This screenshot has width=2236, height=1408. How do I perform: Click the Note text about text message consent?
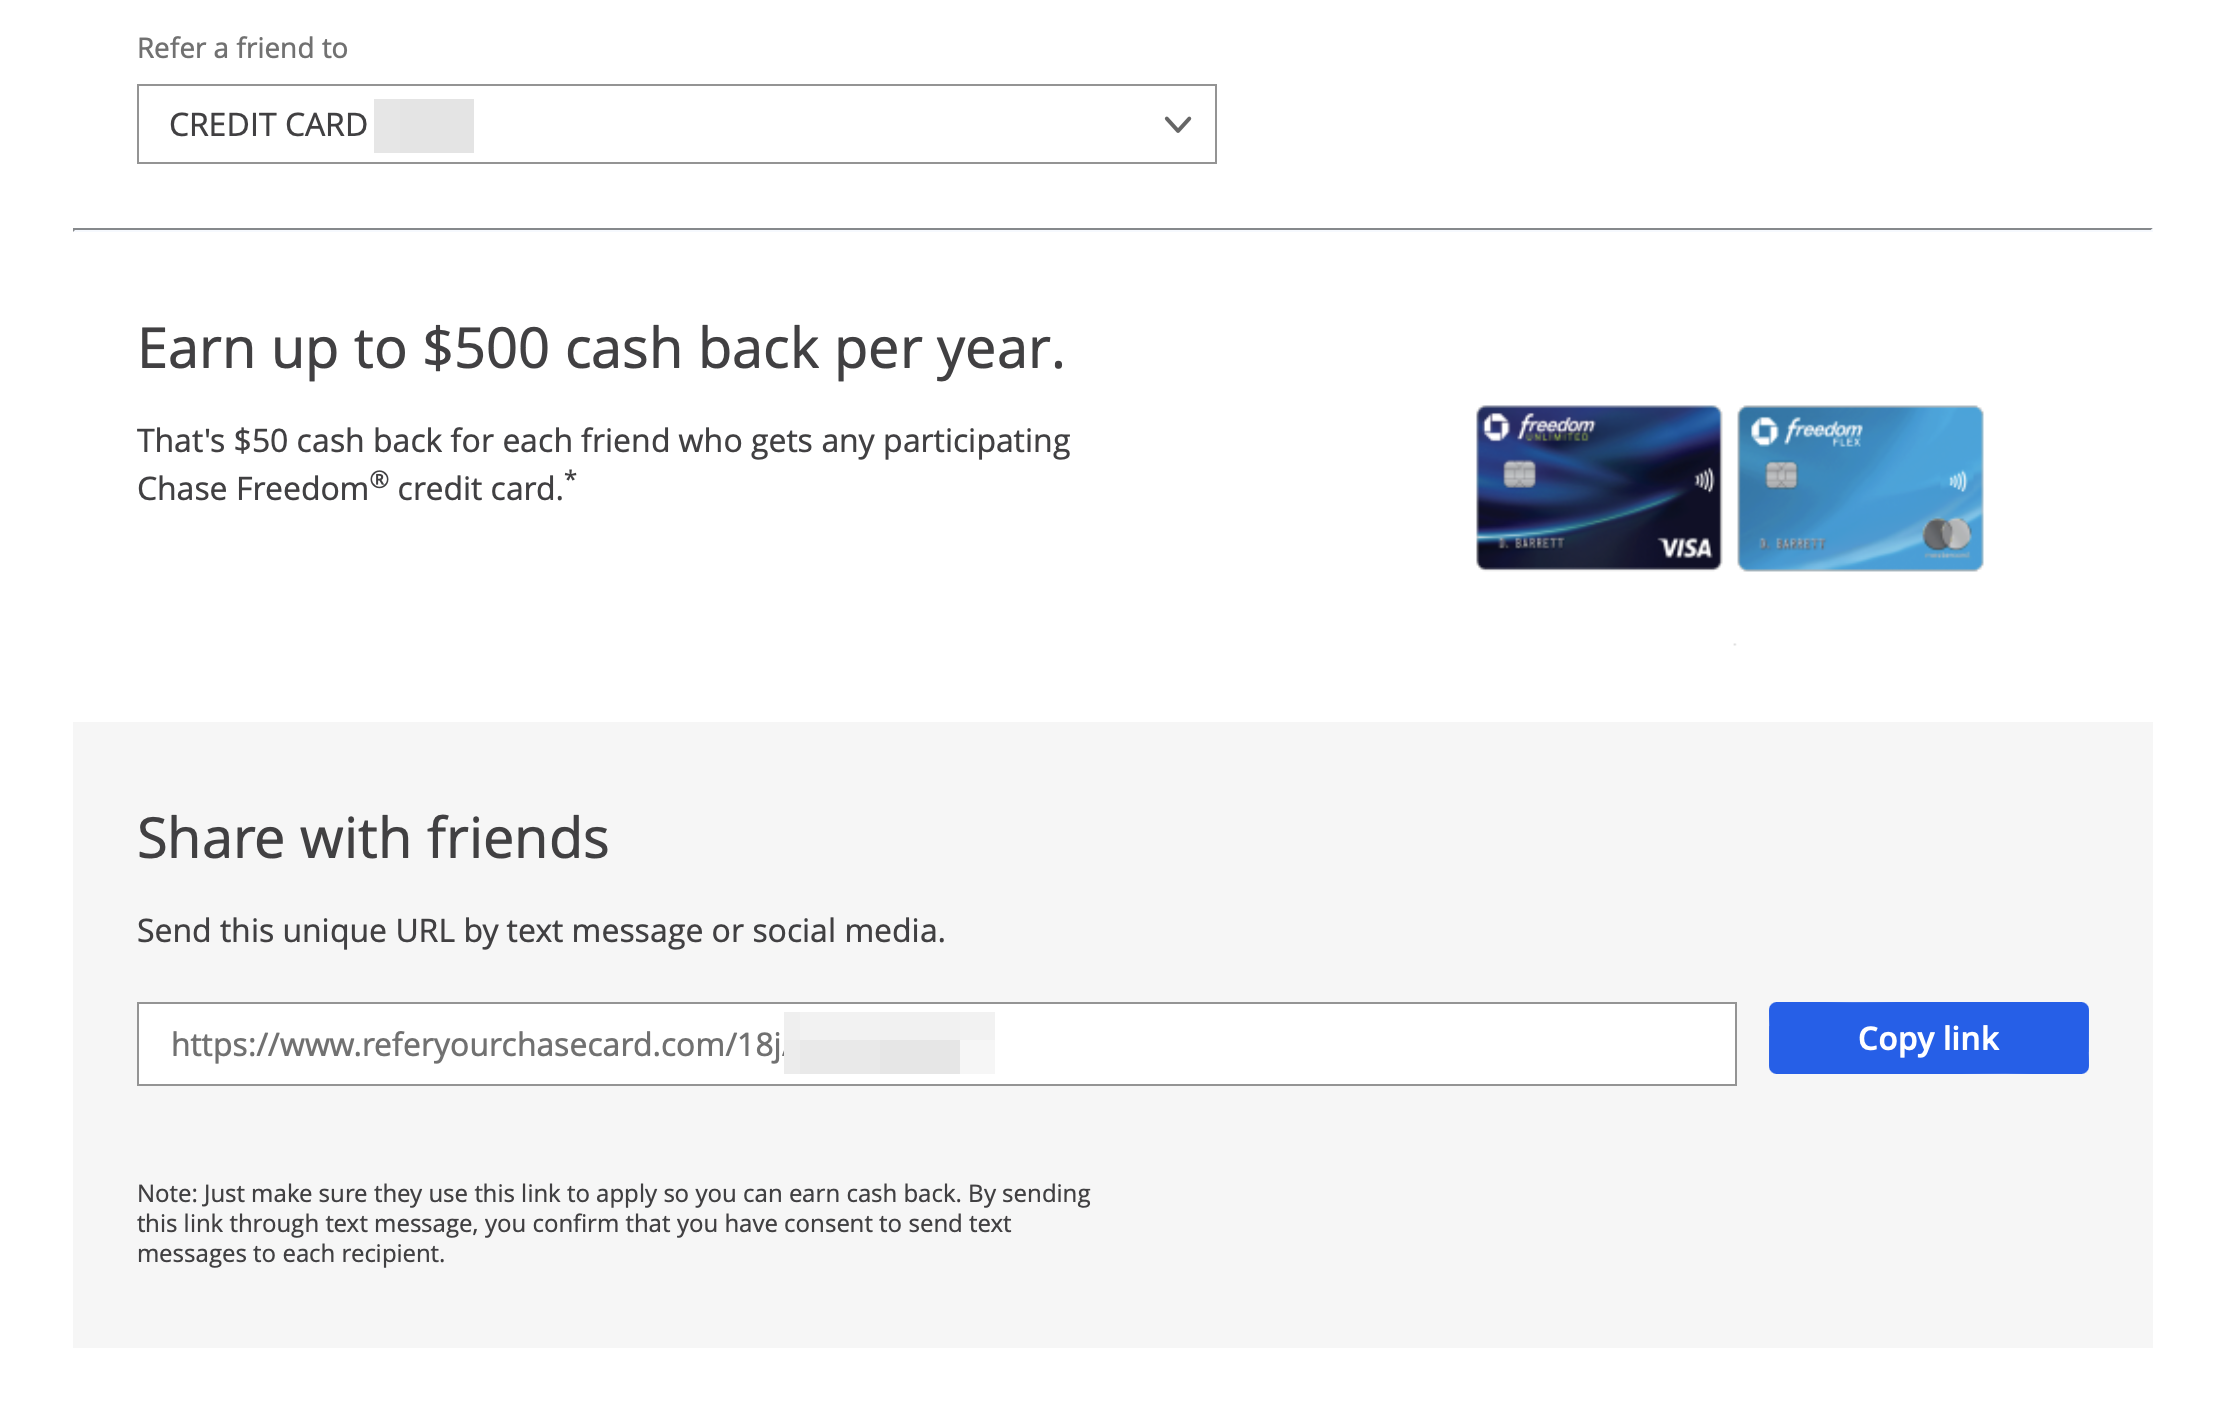click(613, 1223)
